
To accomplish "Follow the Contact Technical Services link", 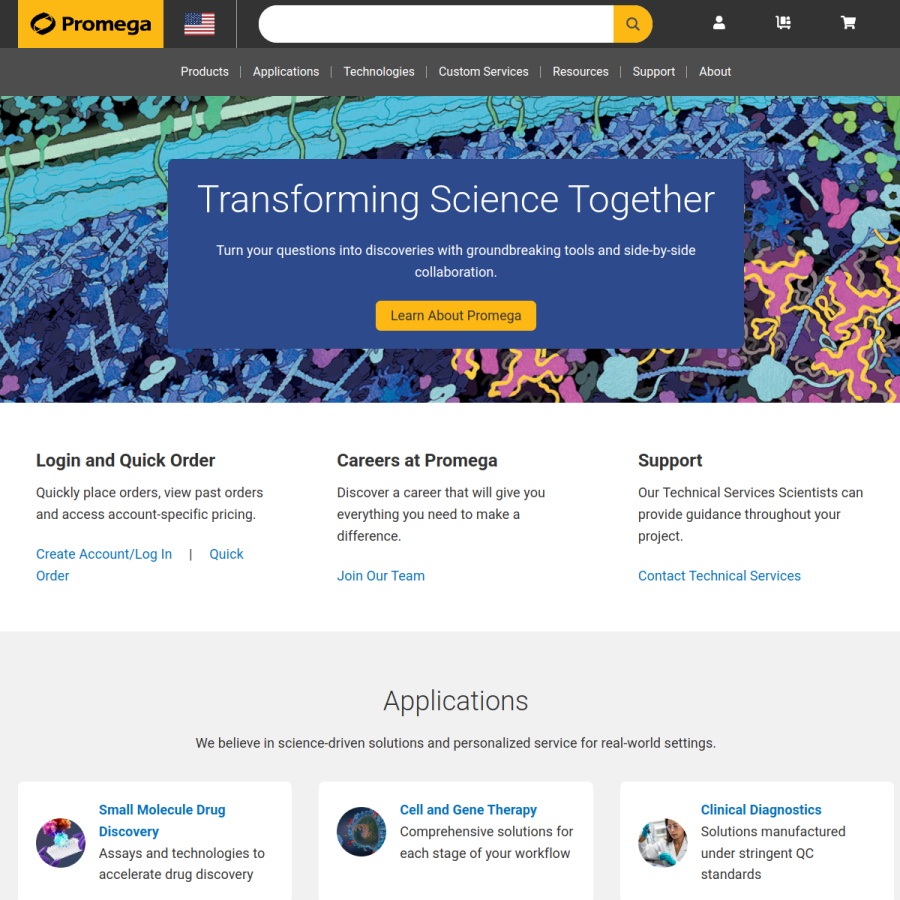I will pos(719,576).
